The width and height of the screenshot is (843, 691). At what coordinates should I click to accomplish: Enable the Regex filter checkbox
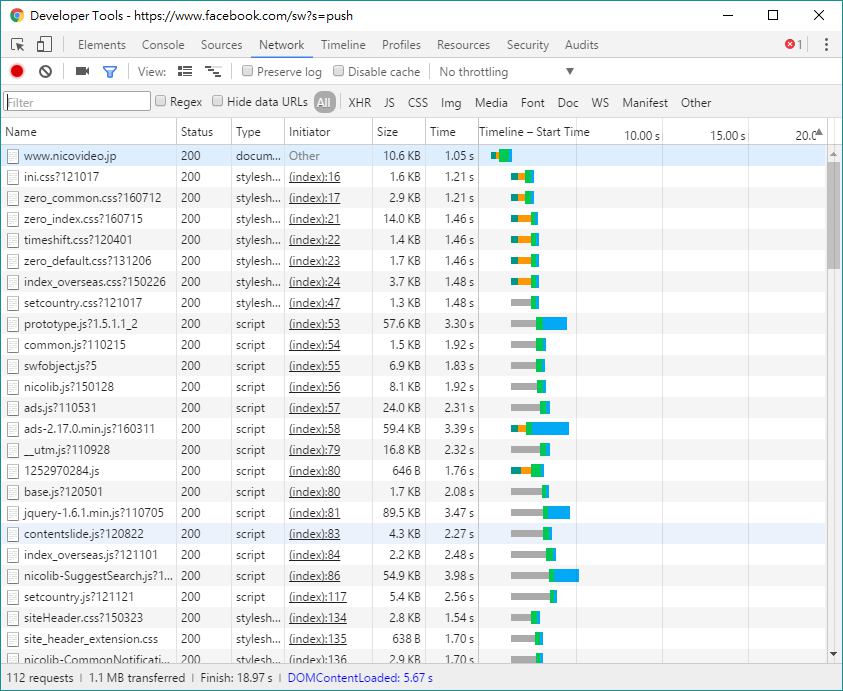tap(161, 102)
